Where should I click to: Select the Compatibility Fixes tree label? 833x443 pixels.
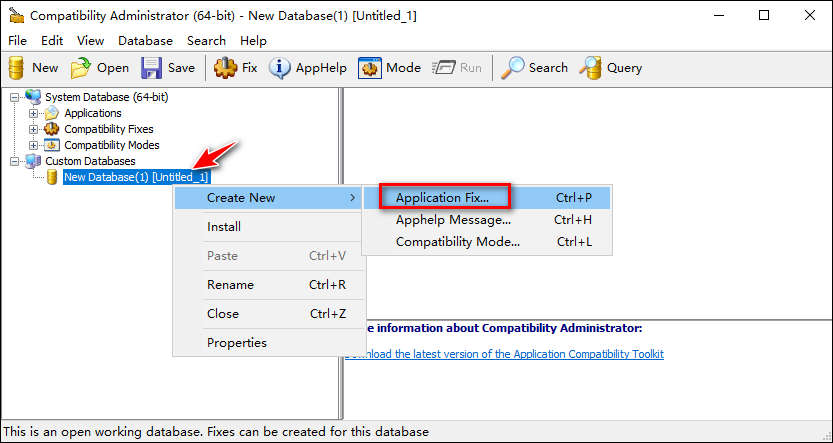click(x=109, y=129)
